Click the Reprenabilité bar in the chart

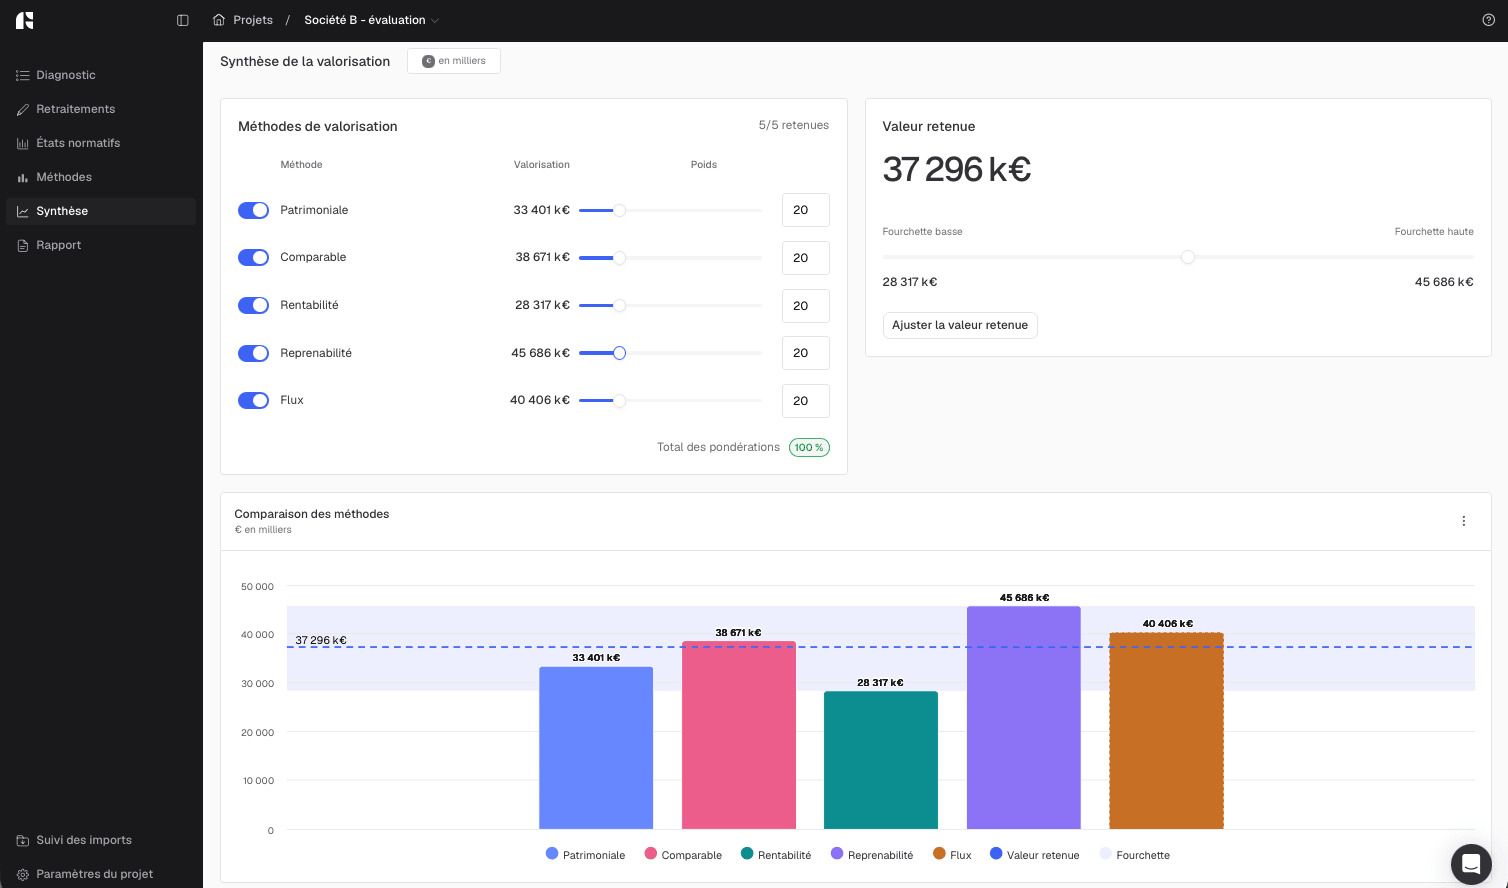pos(1024,718)
